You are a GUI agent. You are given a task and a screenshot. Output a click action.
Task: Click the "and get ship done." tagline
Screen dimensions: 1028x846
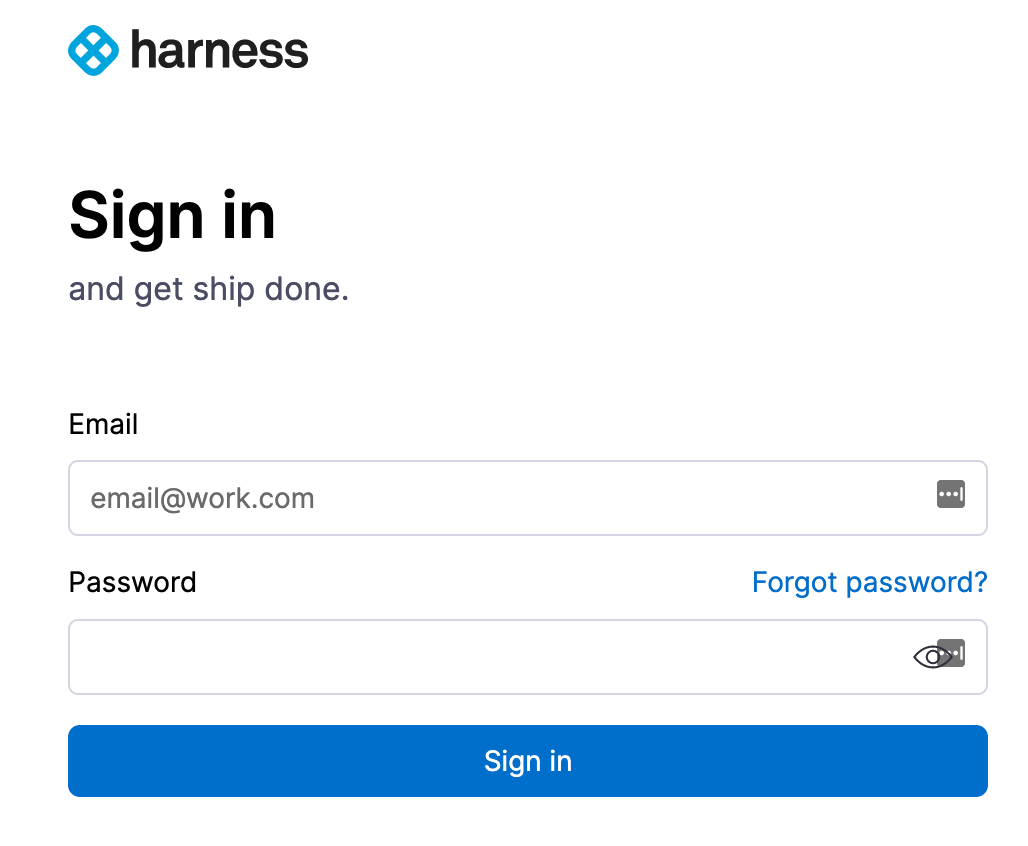(x=208, y=290)
